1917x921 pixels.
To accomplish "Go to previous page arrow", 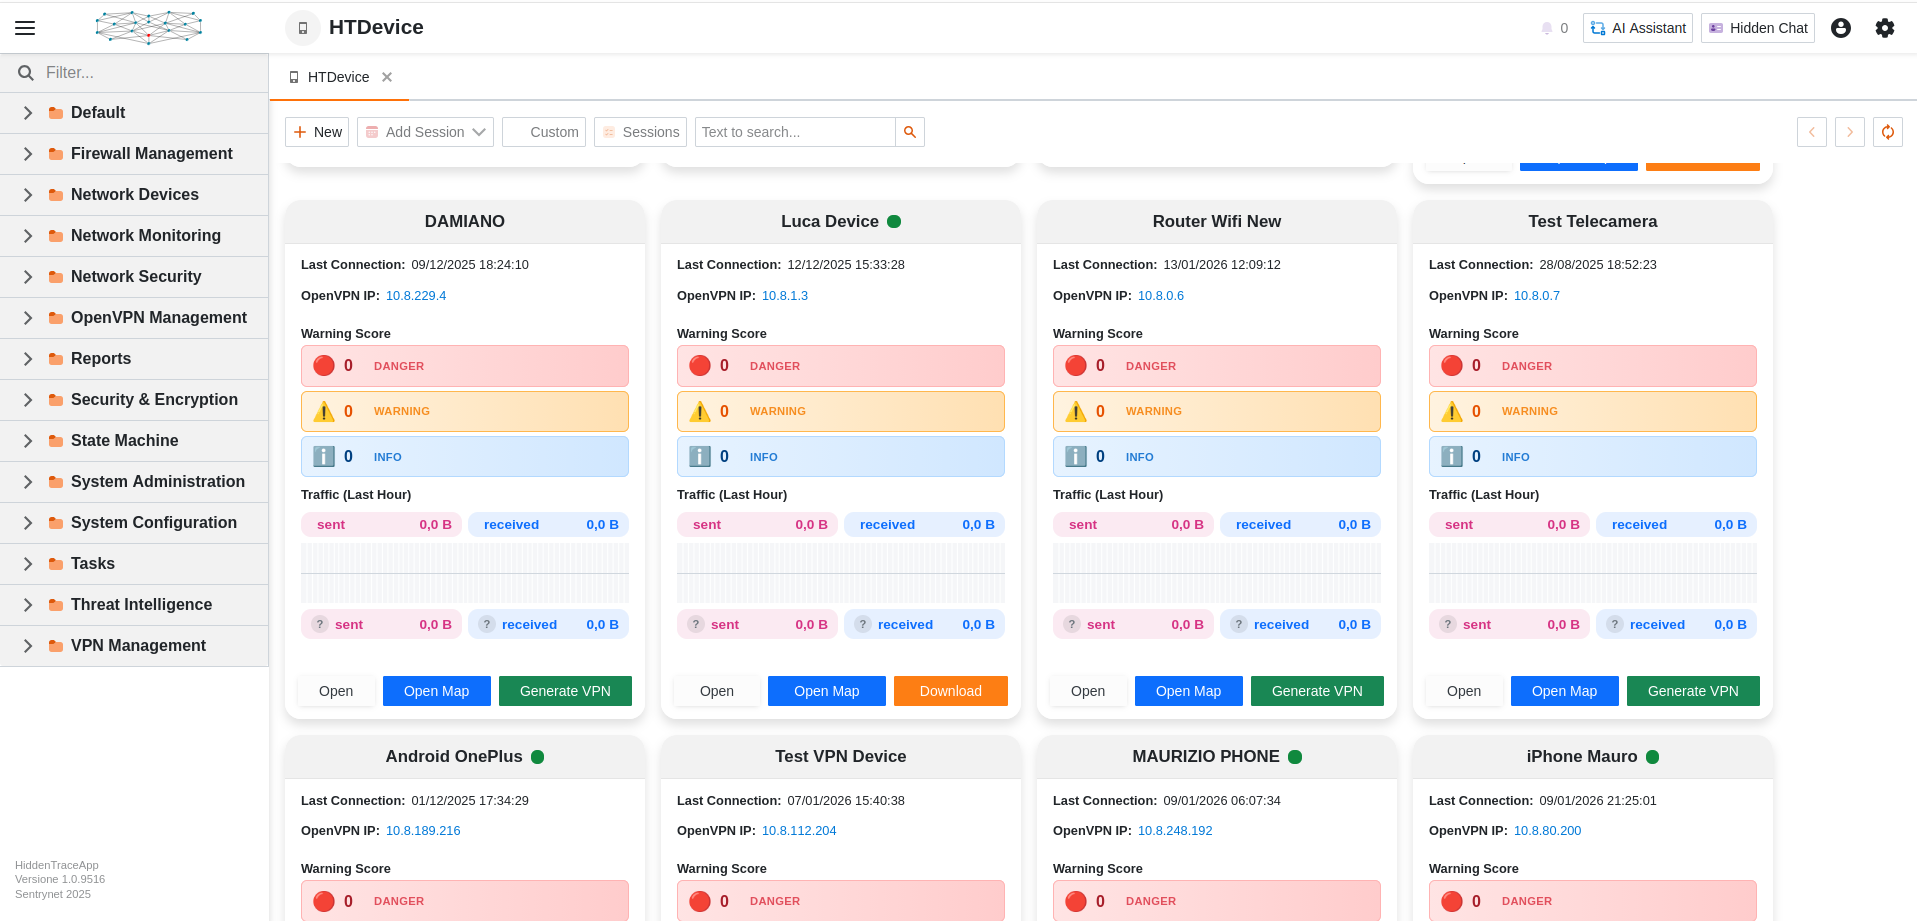I will [1812, 132].
